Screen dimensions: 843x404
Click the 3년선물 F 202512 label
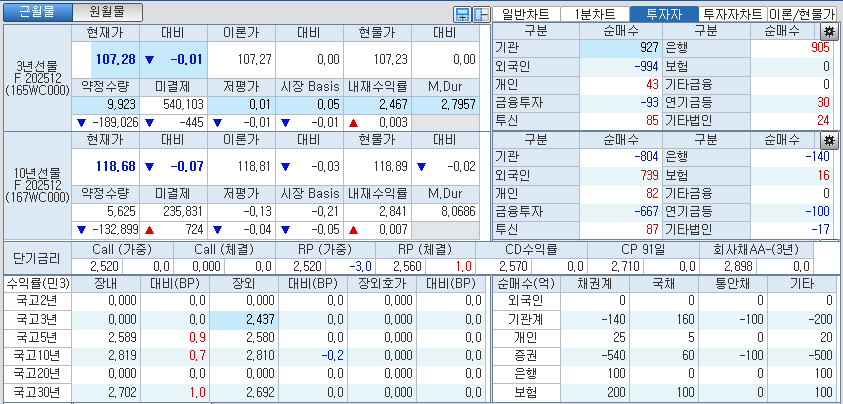38,78
